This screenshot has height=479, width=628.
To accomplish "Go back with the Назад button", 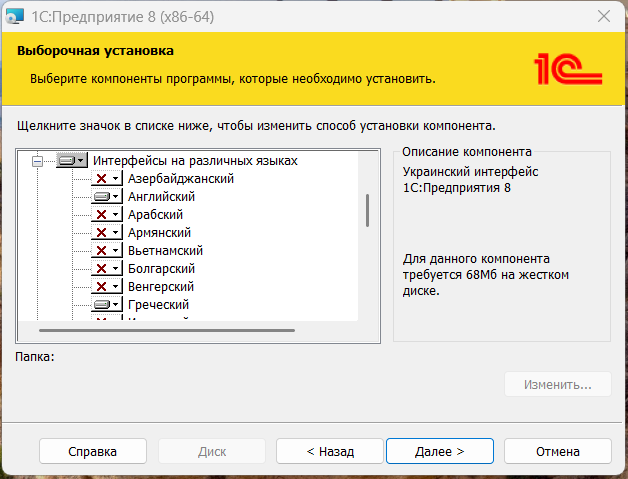I will [330, 451].
